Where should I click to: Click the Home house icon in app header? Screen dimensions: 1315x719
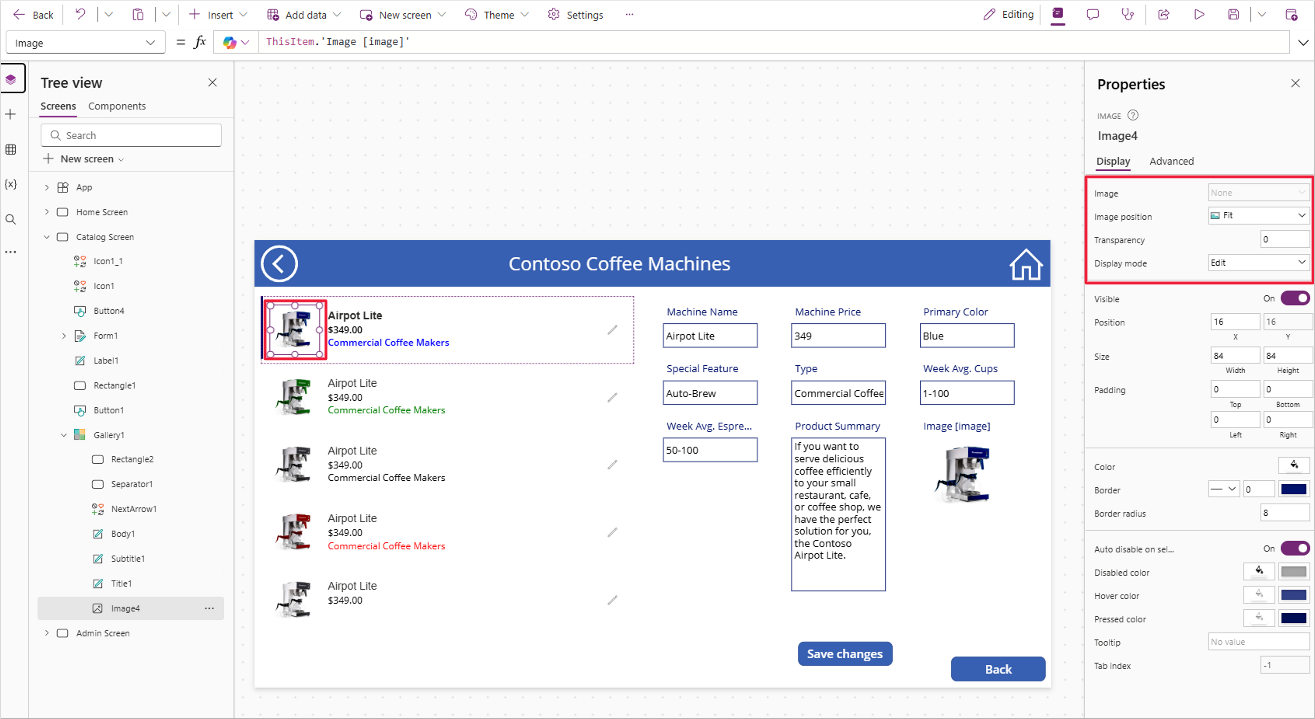pyautogui.click(x=1026, y=264)
